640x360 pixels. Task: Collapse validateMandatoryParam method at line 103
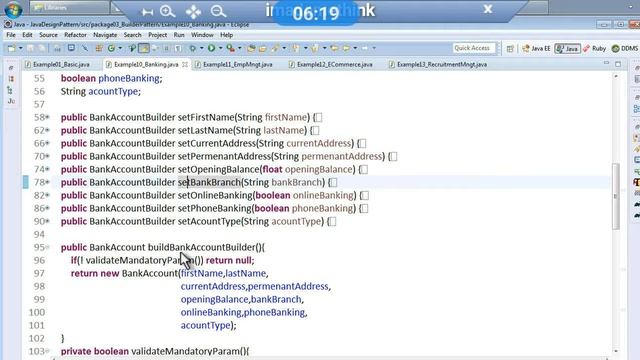tap(47, 351)
